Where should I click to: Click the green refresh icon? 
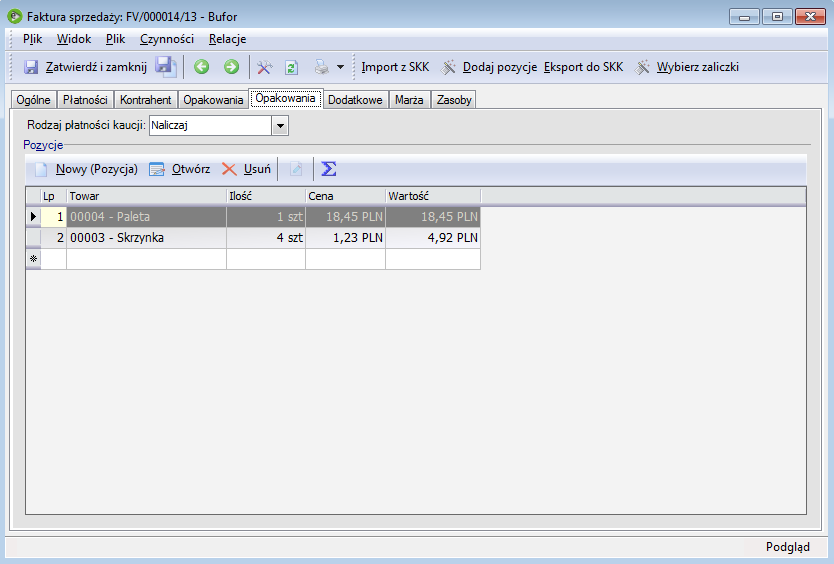(x=291, y=68)
